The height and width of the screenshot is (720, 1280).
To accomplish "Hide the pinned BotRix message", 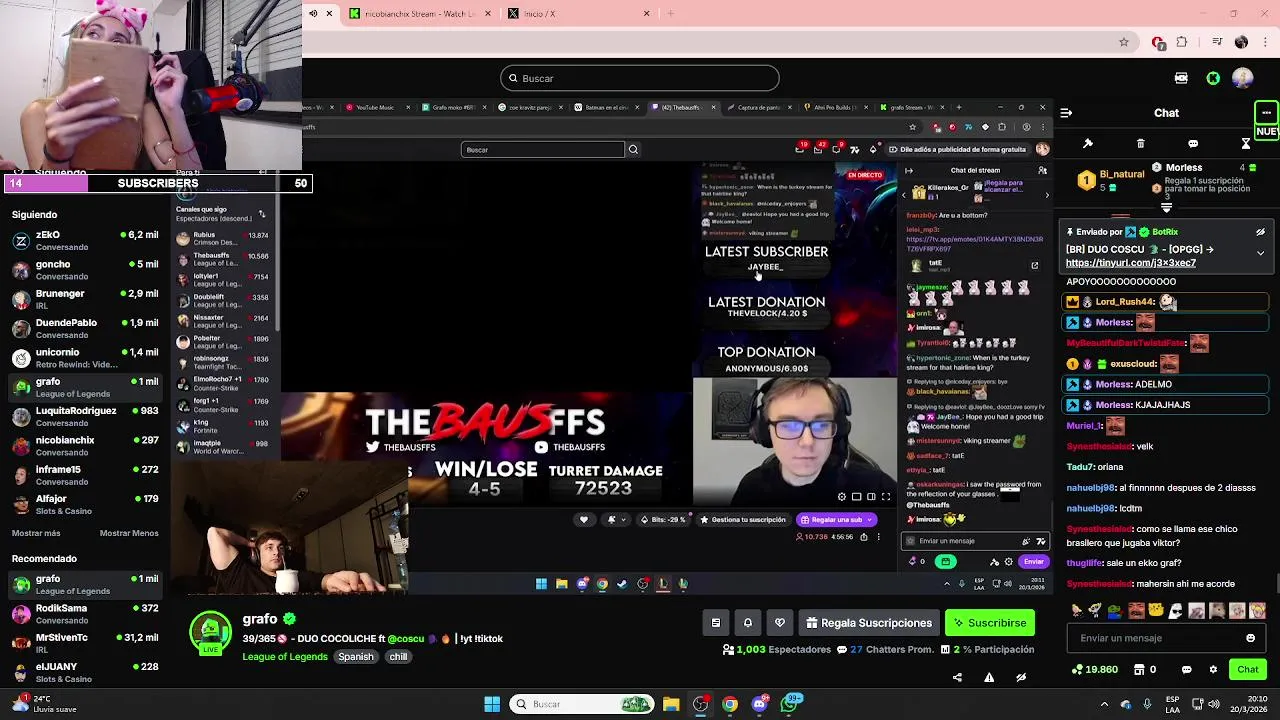I will pos(1260,232).
